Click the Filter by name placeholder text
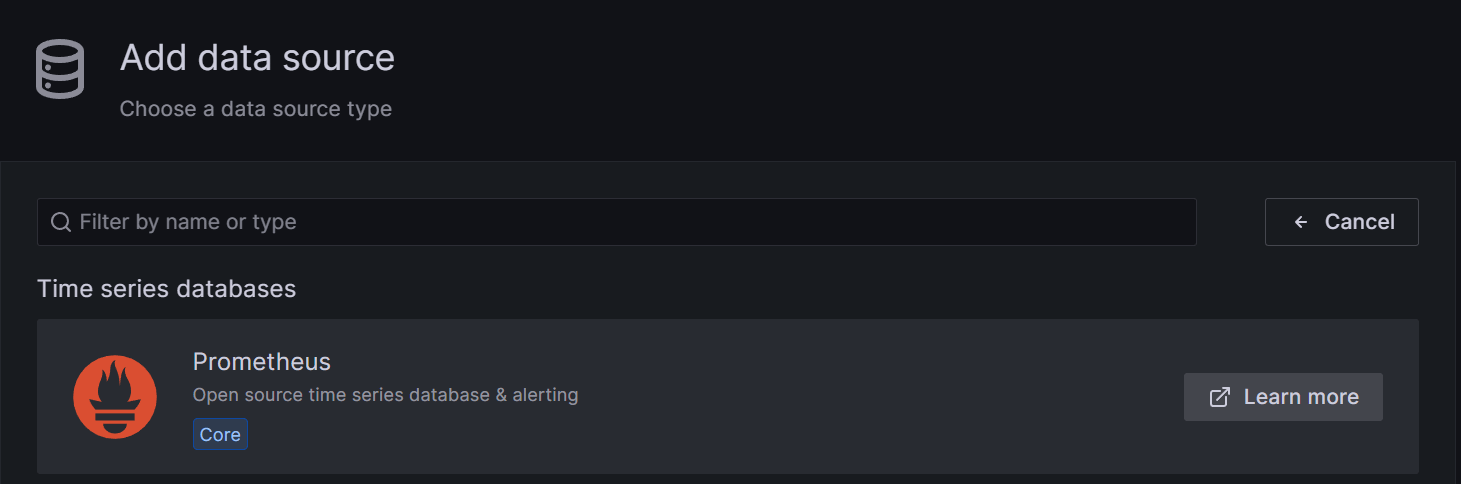Viewport: 1461px width, 484px height. pos(188,222)
